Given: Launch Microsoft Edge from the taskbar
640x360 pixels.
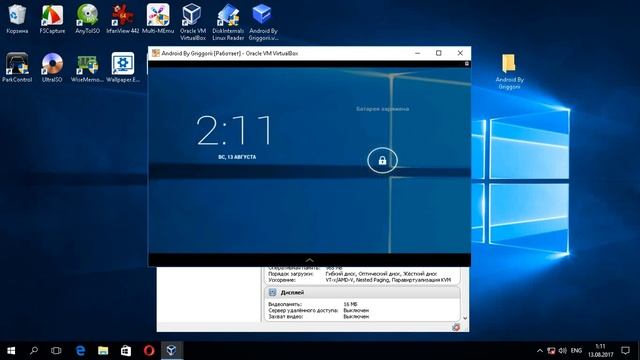Looking at the screenshot, I should (x=80, y=351).
